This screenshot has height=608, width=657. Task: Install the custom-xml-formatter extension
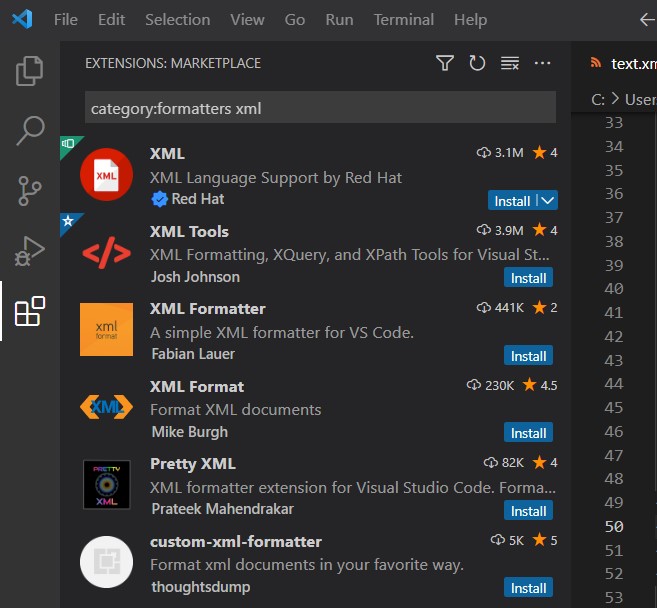coord(528,588)
